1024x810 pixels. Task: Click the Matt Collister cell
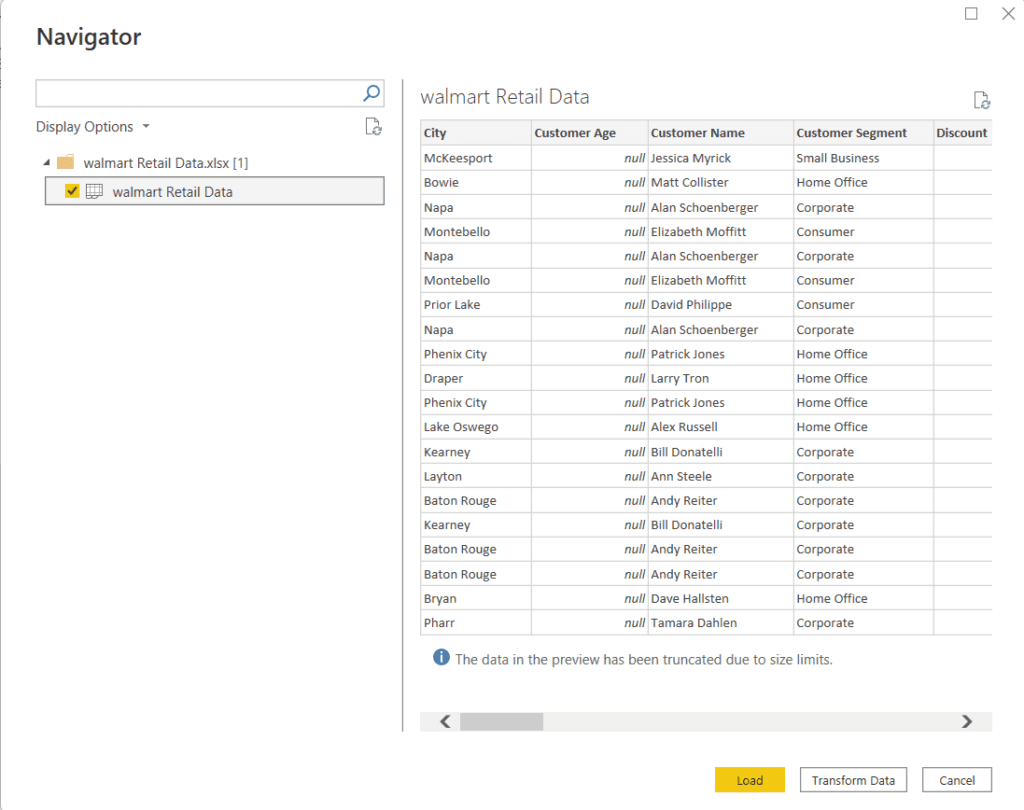721,182
